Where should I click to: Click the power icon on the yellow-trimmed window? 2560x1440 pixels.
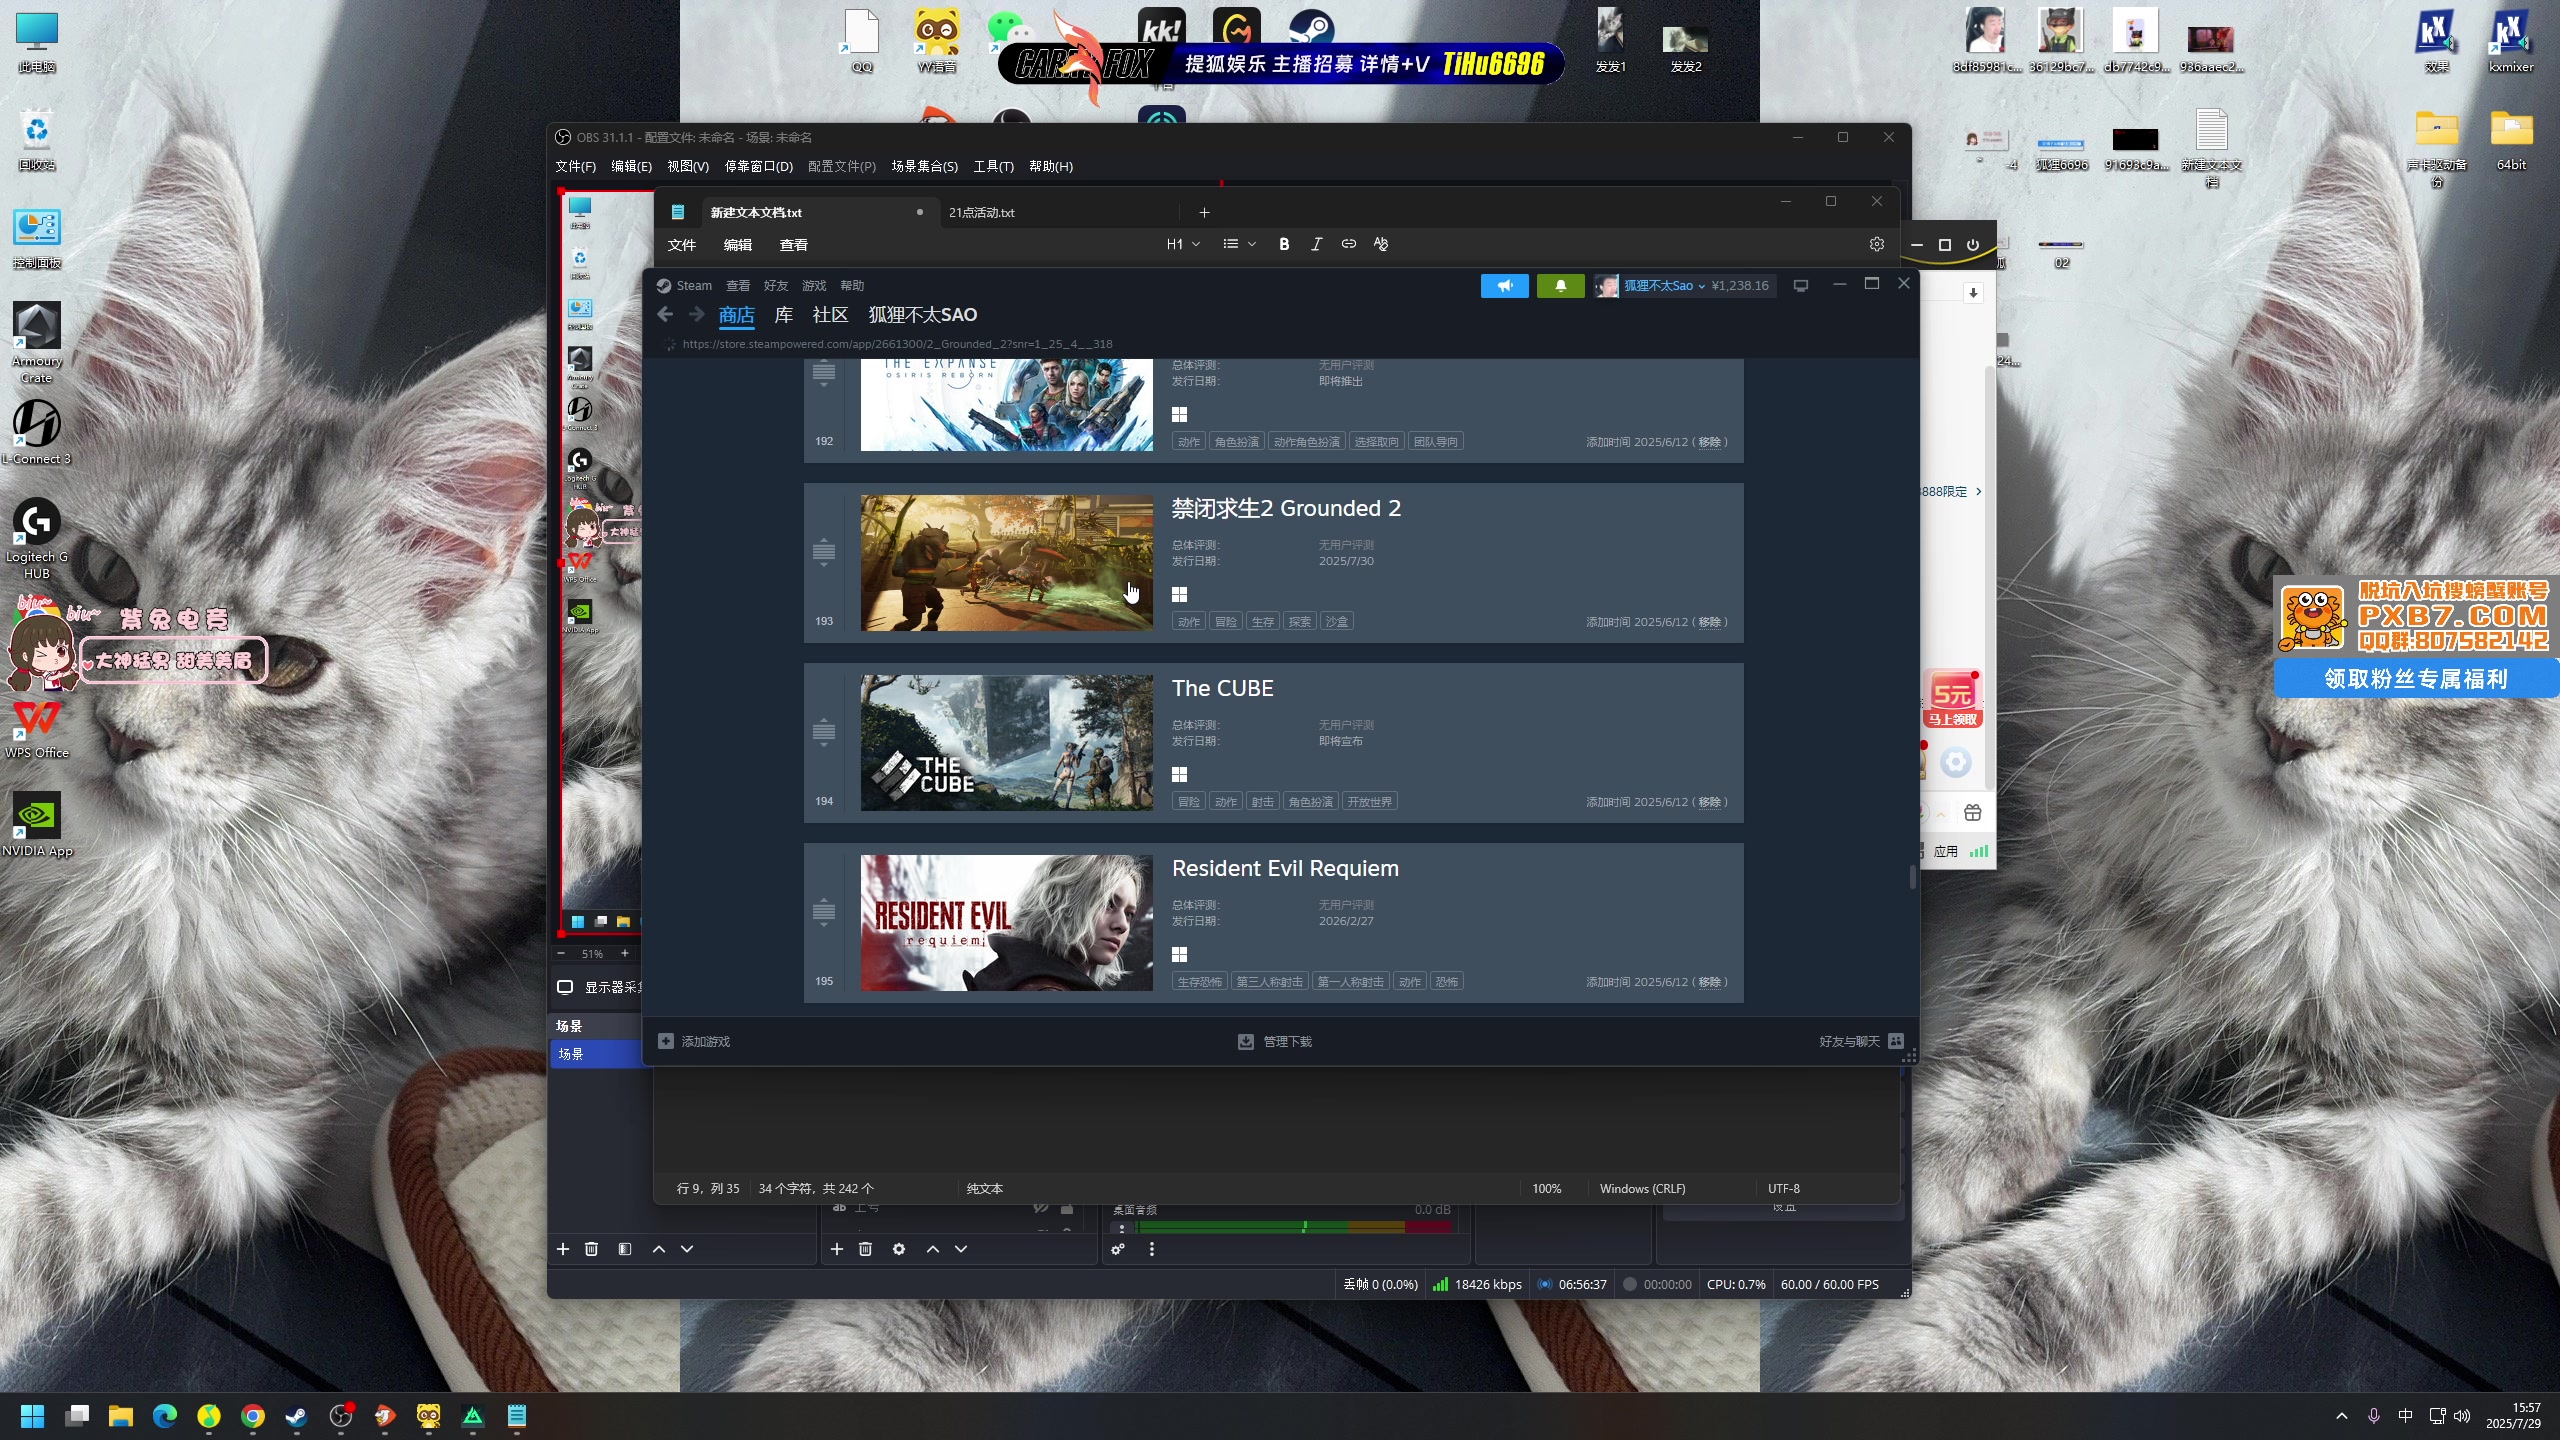point(1973,245)
